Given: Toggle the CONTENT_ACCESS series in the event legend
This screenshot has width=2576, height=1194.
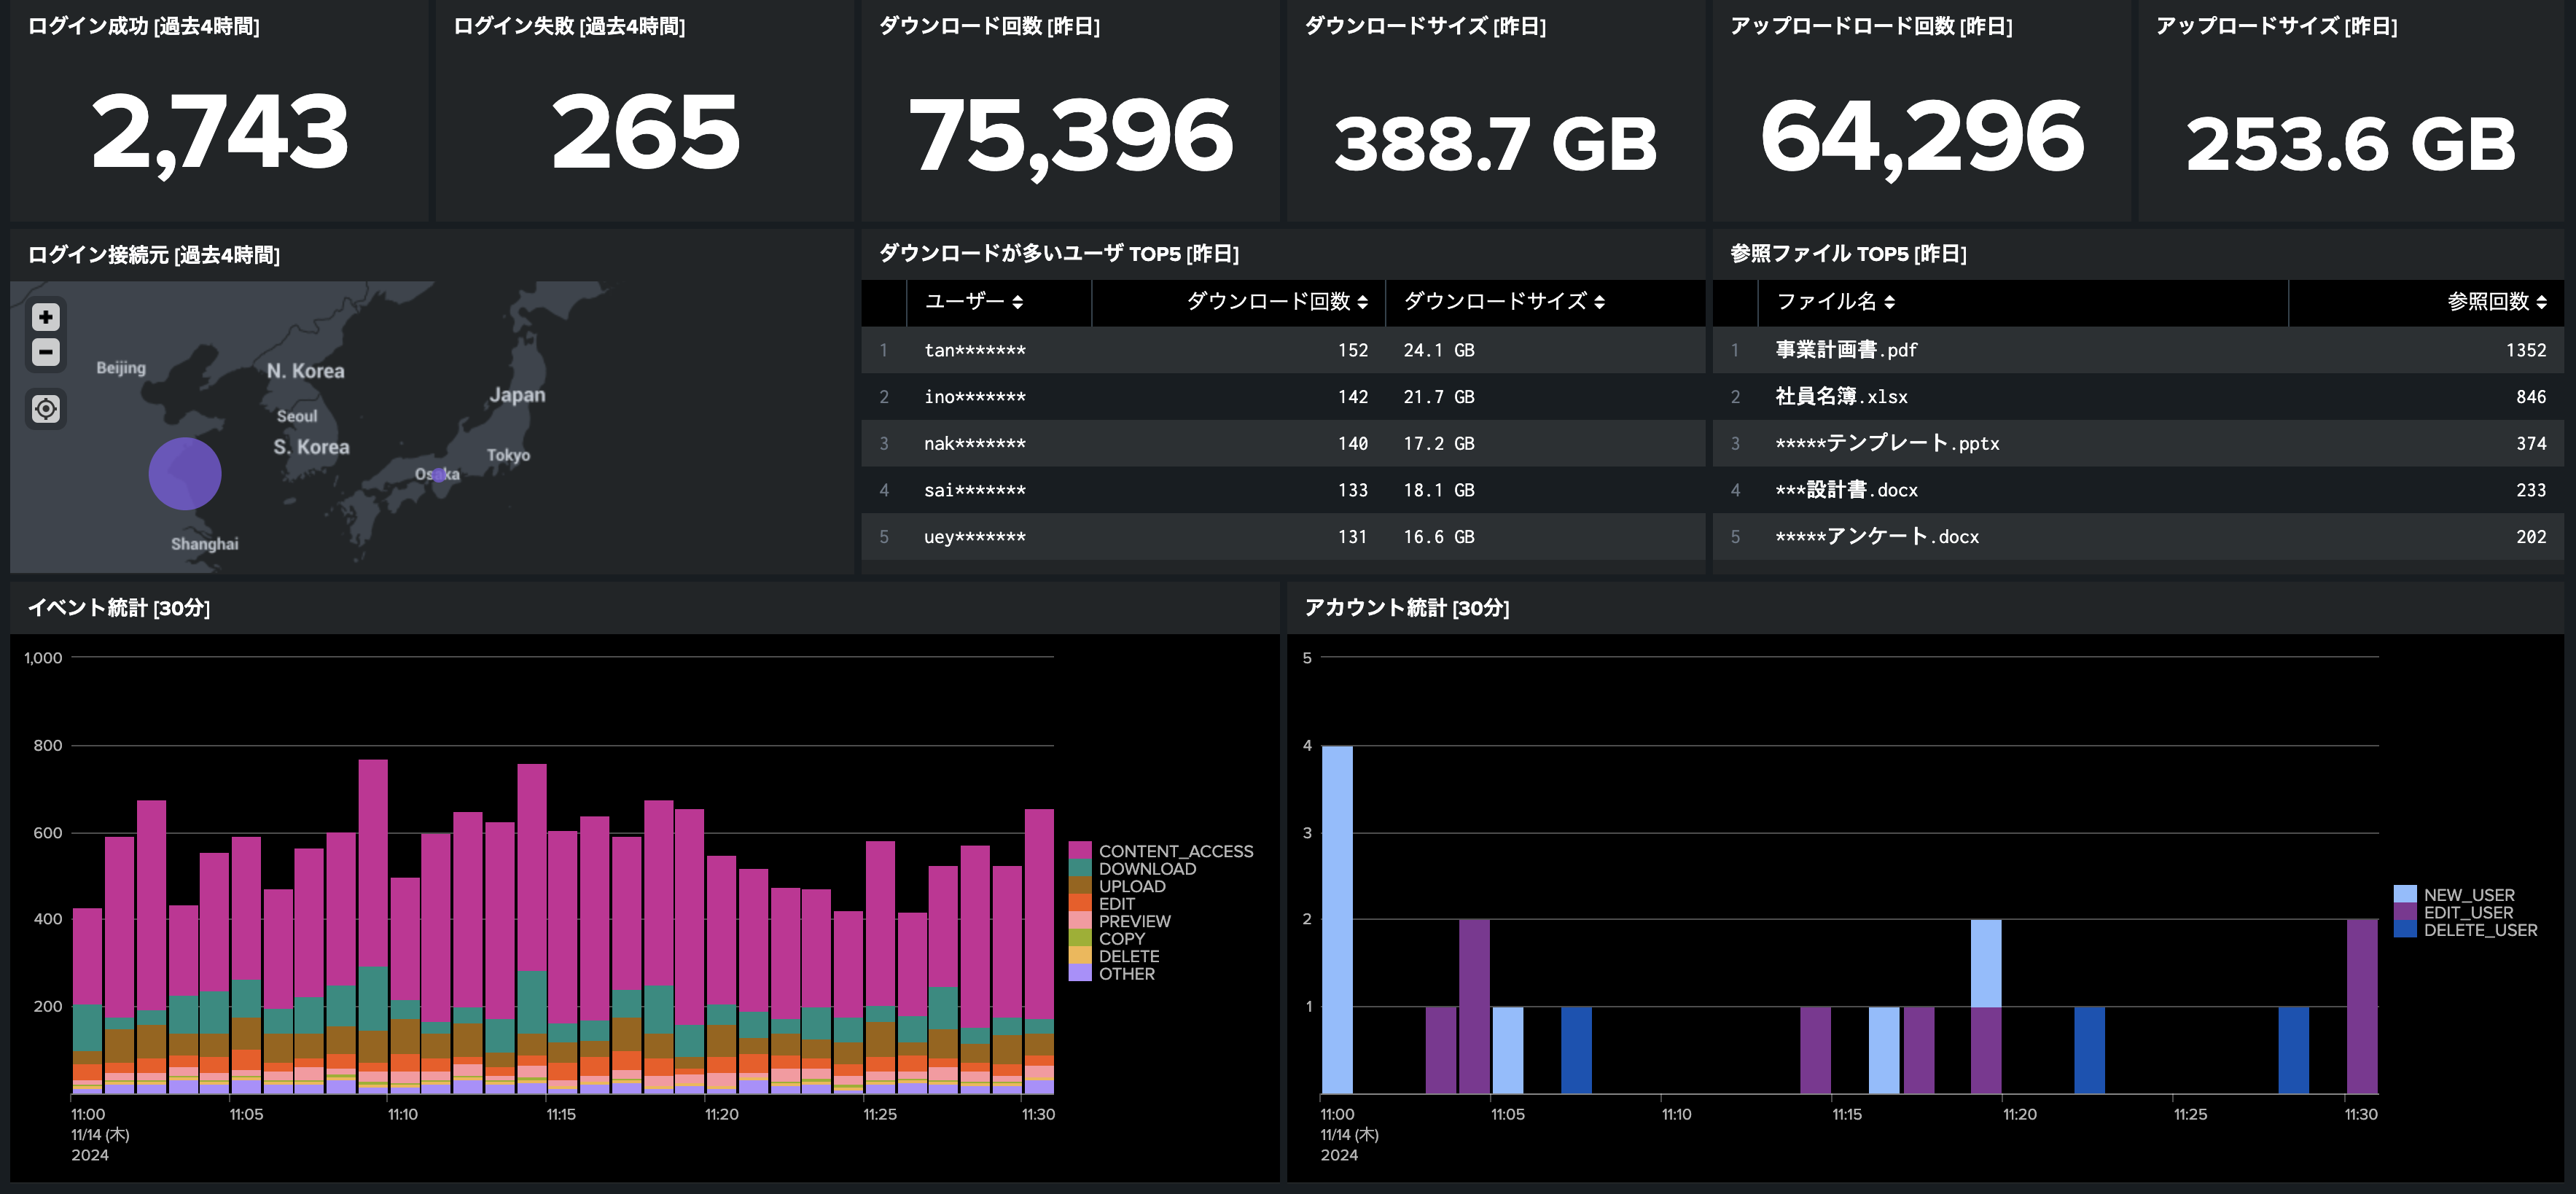Looking at the screenshot, I should (1177, 851).
